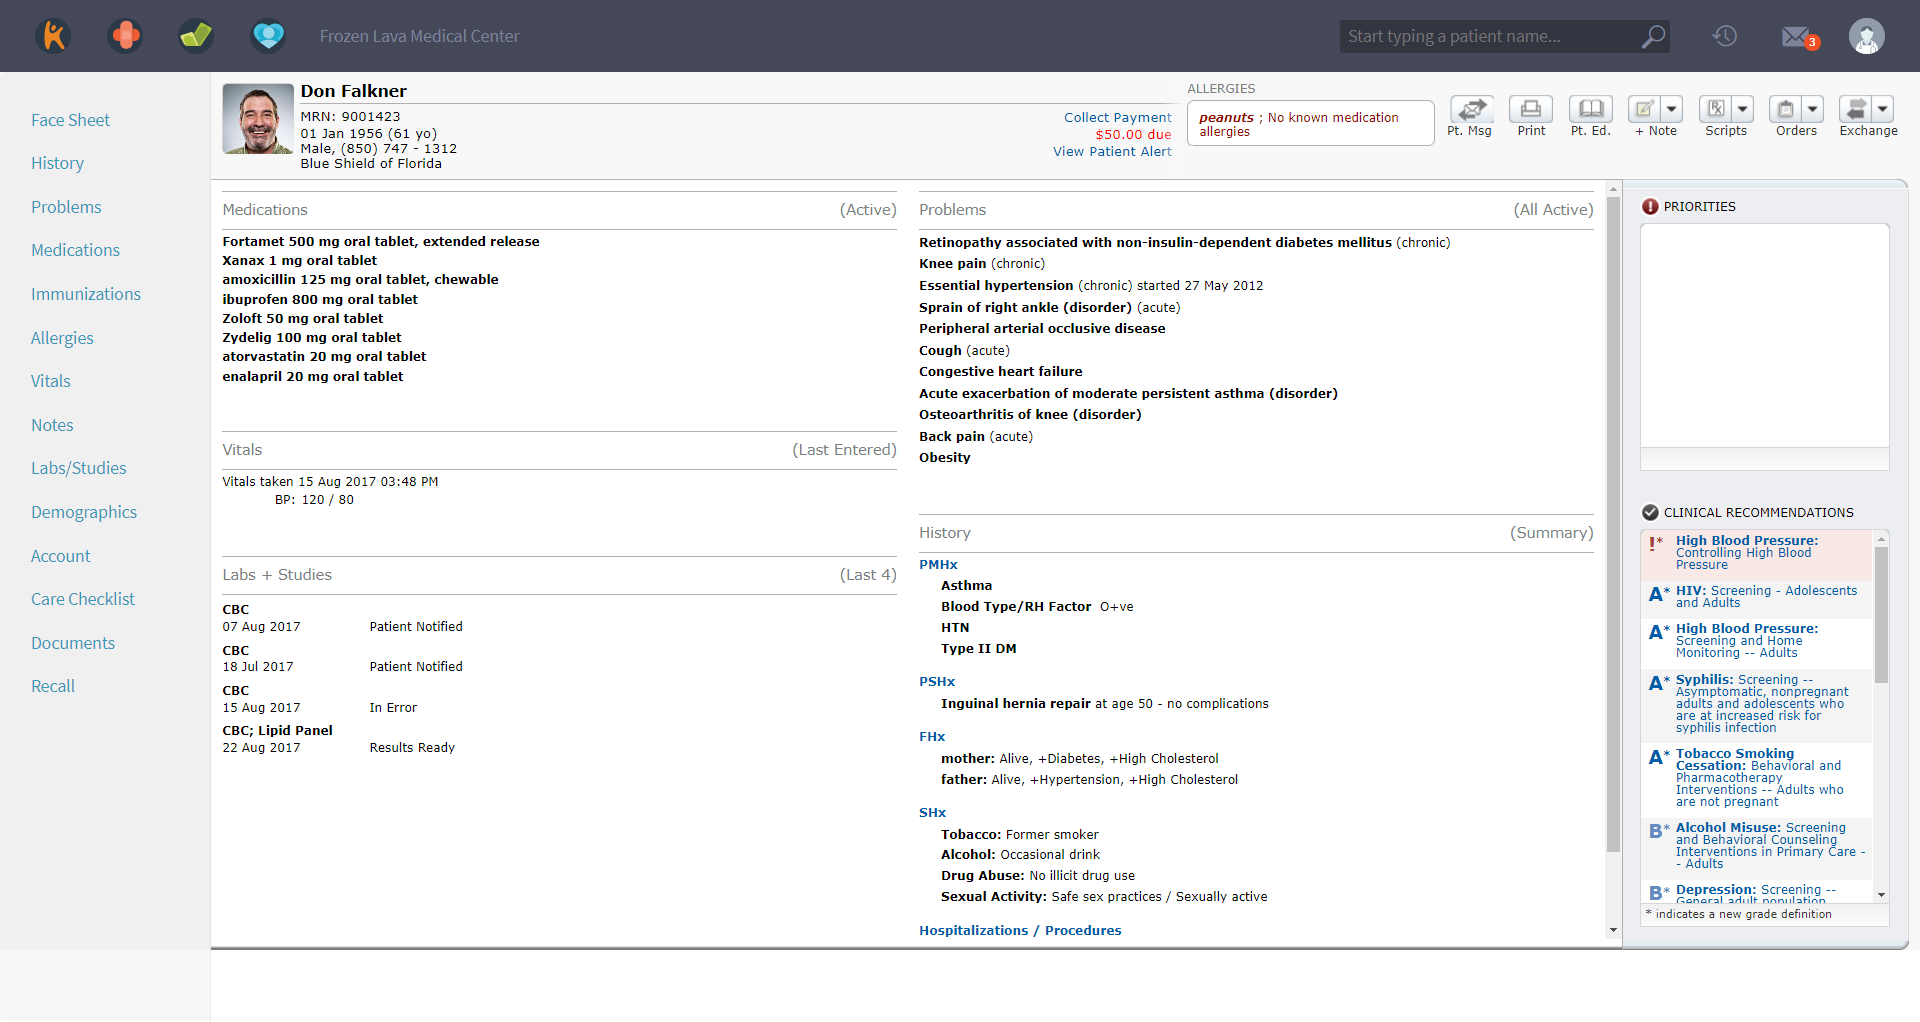The image size is (1920, 1022).
Task: Open Pt. Ed. patient education icon
Action: click(1590, 109)
